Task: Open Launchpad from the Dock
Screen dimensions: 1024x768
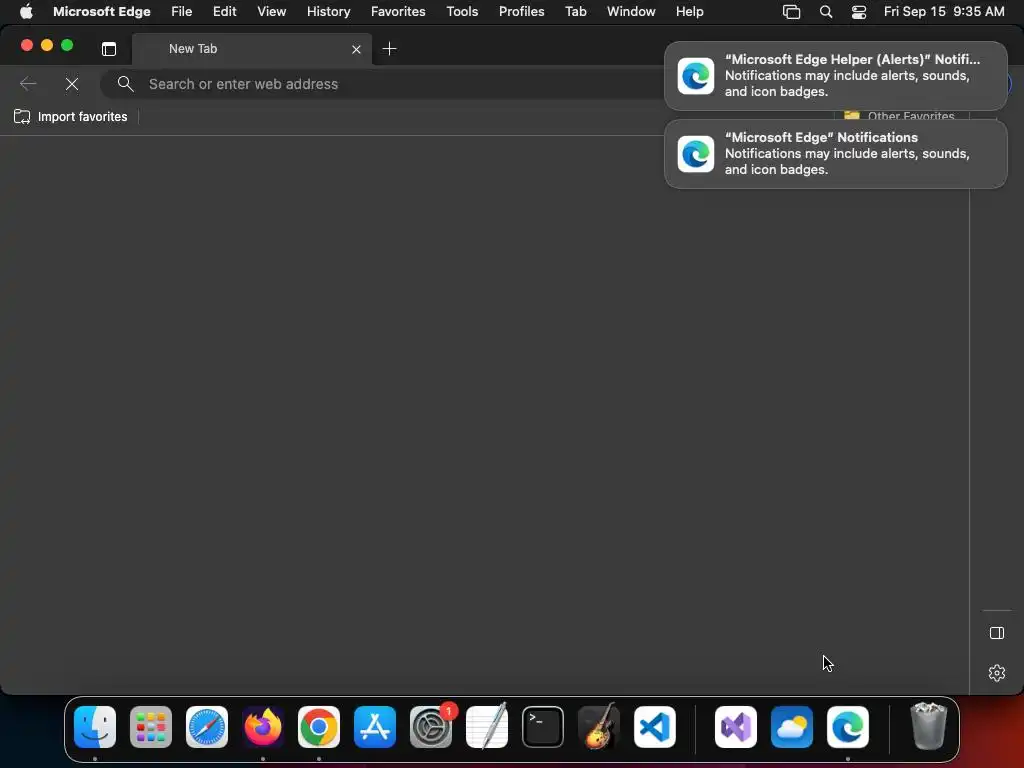Action: (x=151, y=727)
